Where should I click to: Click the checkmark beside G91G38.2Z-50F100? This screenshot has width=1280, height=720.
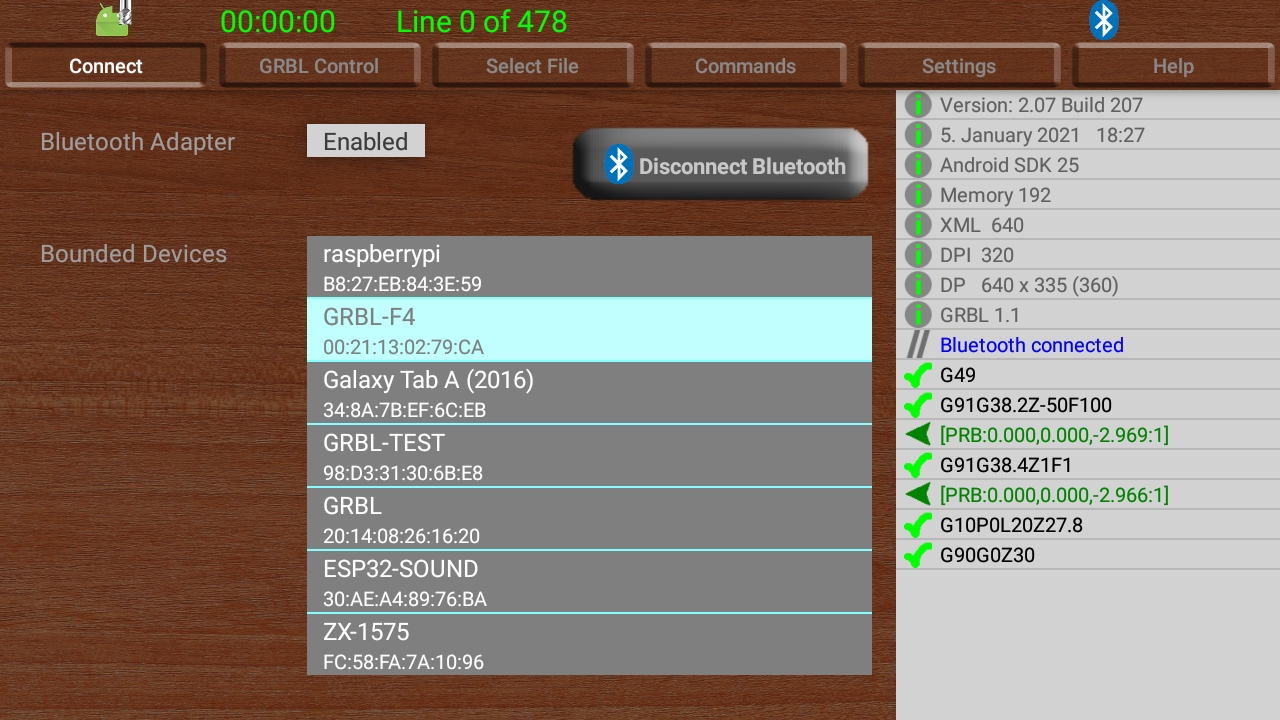coord(918,405)
